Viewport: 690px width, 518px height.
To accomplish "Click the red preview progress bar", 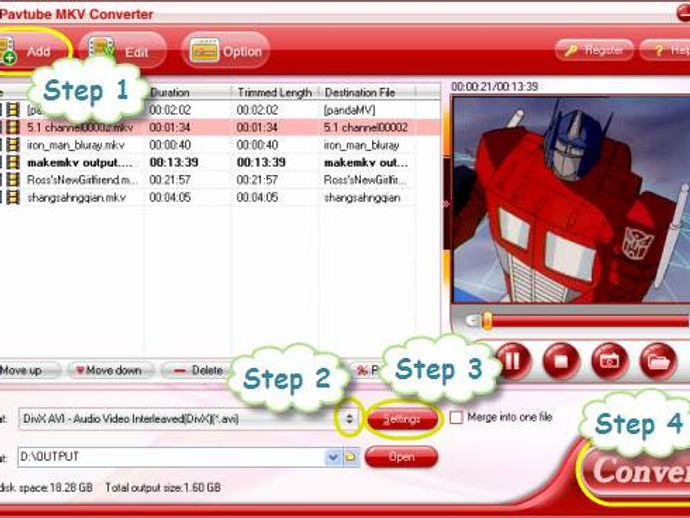I will tap(590, 321).
